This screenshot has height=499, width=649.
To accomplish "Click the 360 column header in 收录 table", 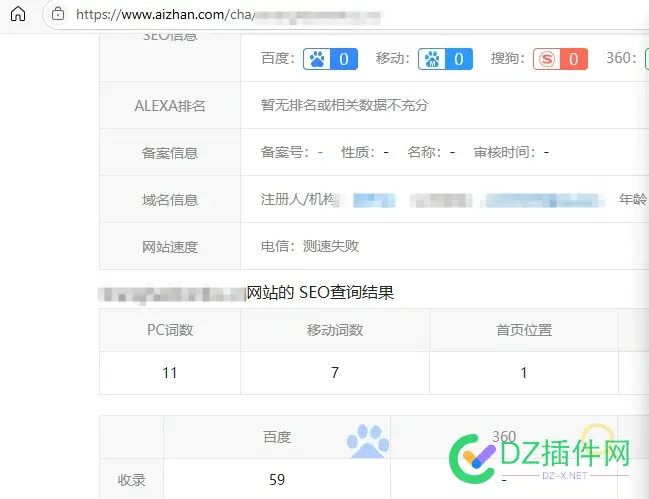I will click(x=504, y=437).
